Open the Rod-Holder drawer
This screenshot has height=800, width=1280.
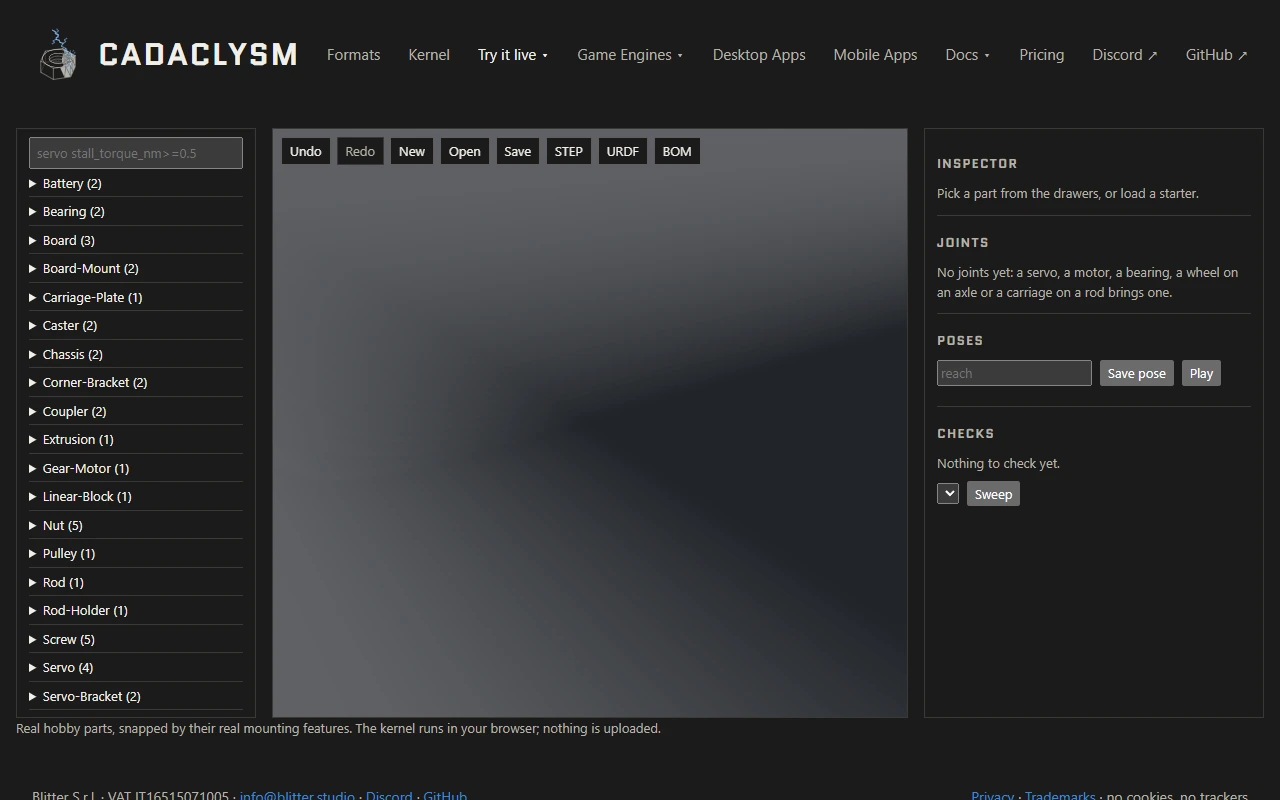(136, 611)
